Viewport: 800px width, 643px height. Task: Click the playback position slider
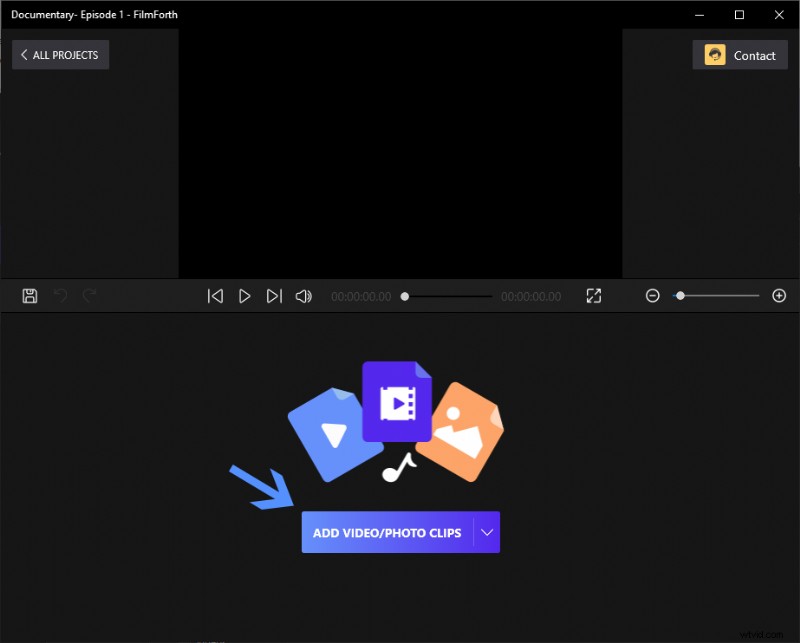point(404,295)
